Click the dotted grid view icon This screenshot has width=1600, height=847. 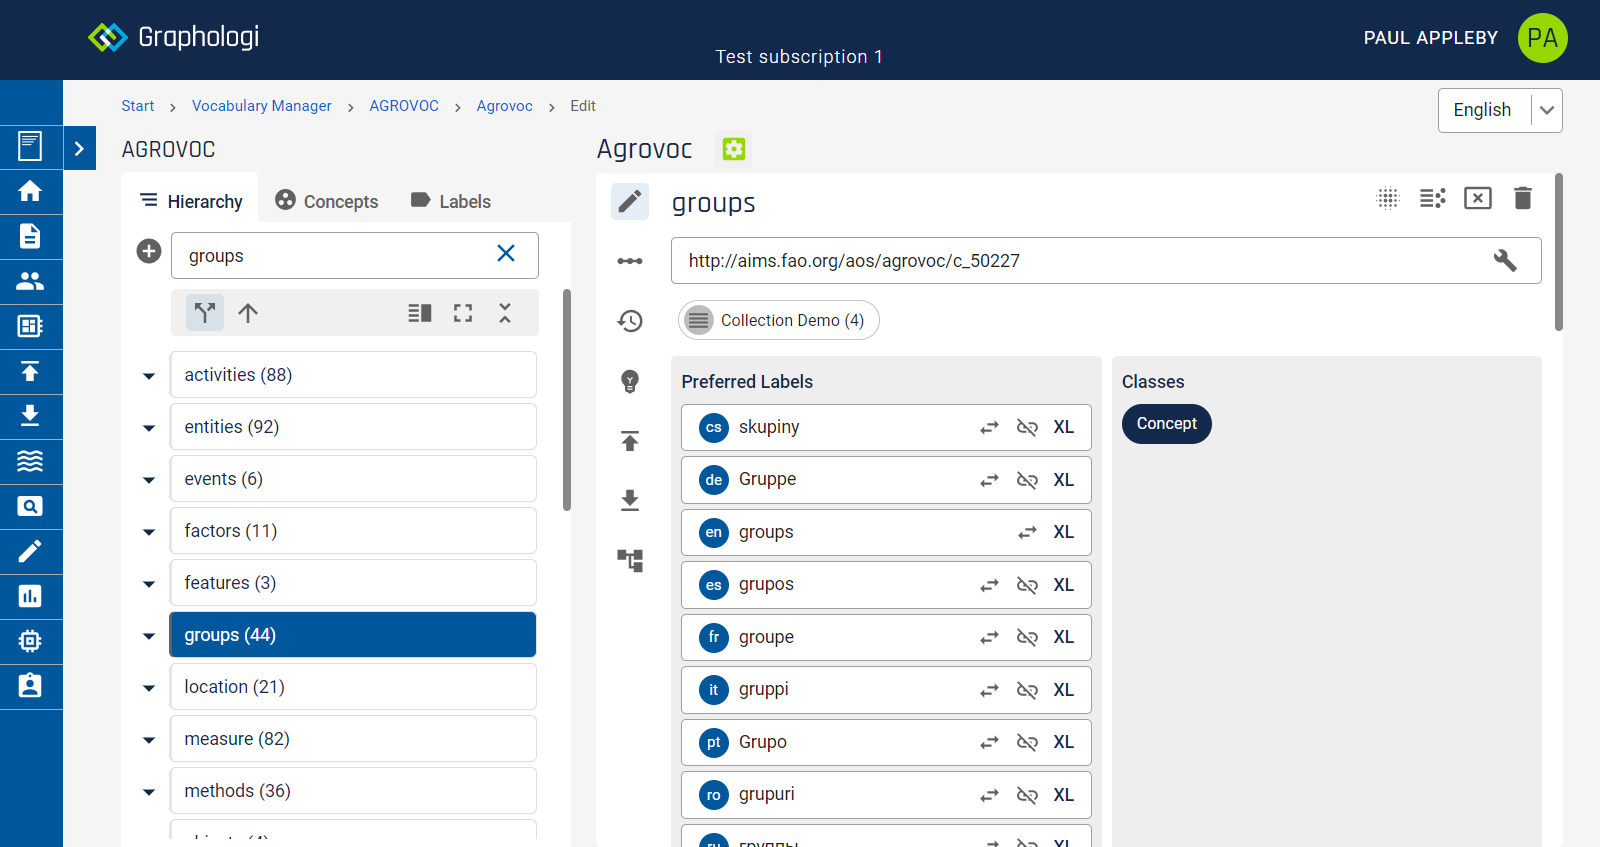(1388, 198)
